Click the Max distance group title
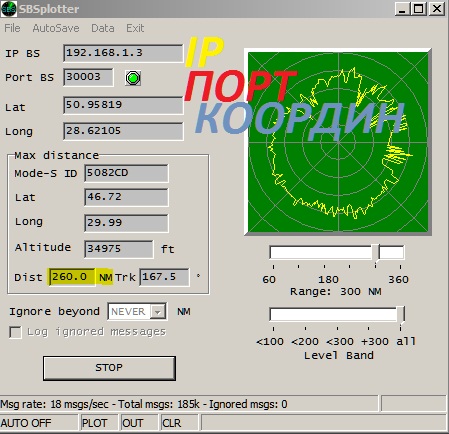The width and height of the screenshot is (449, 434). pyautogui.click(x=56, y=155)
